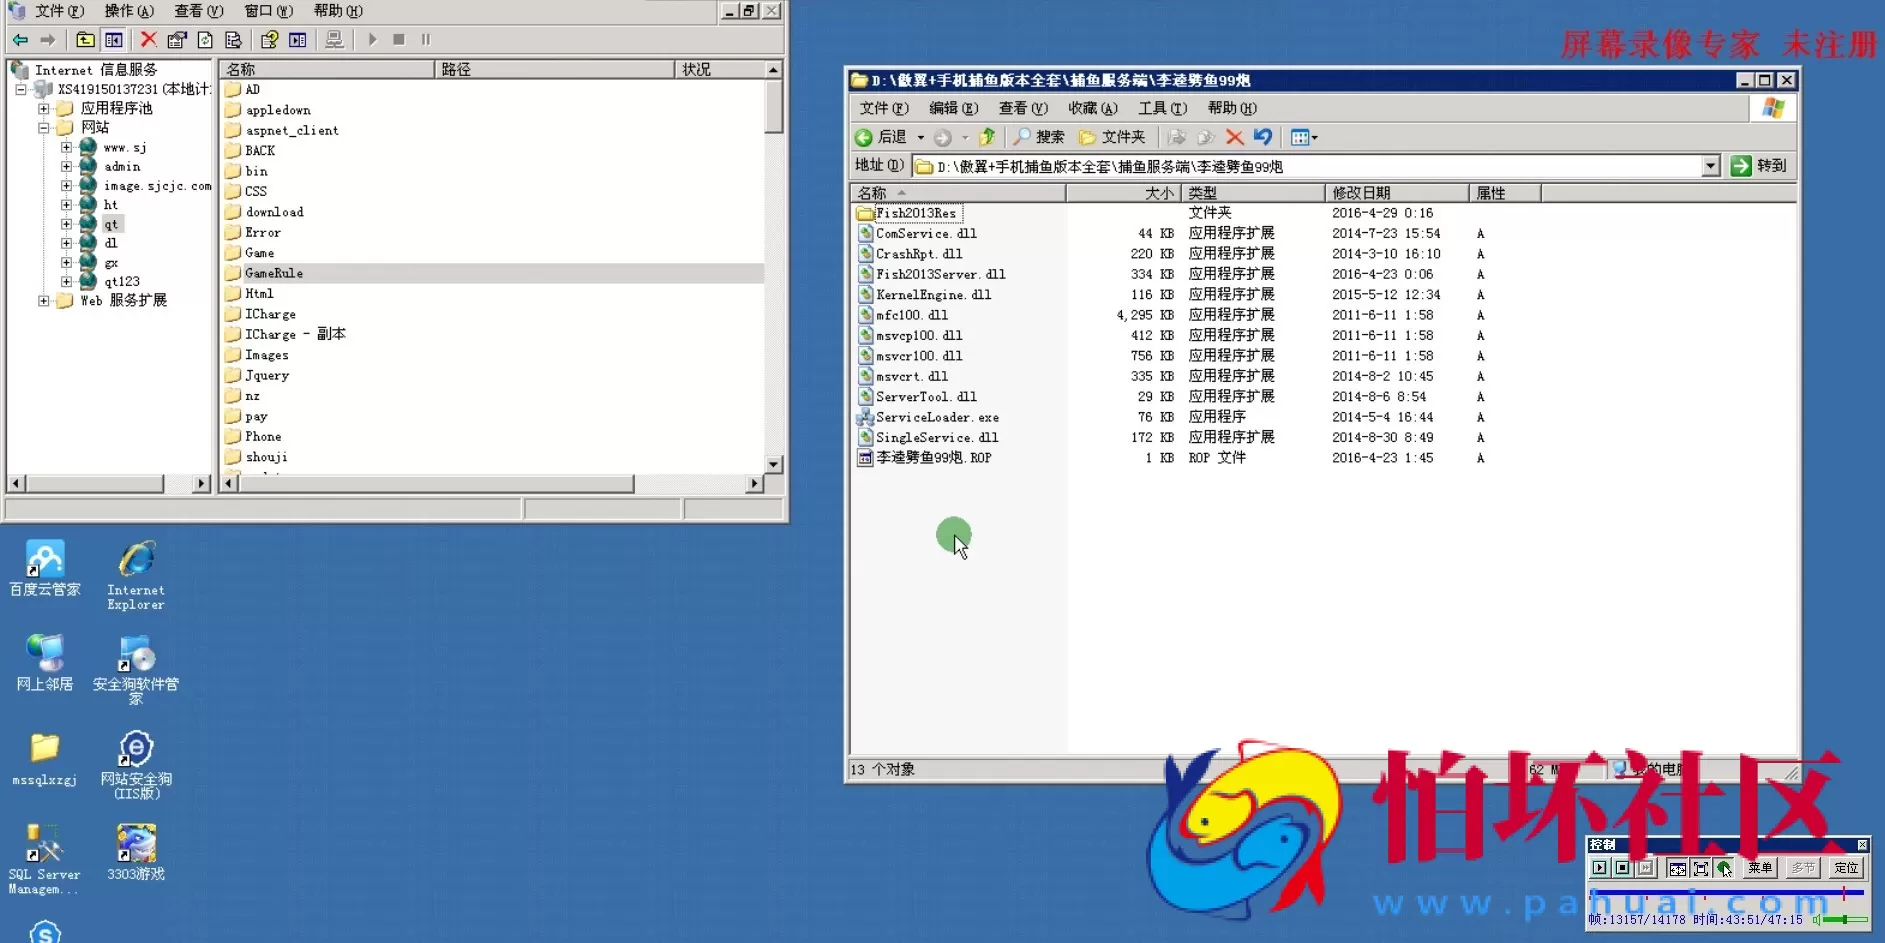Screen dimensions: 1885x943
Task: Open the 3303游戏 desktop shortcut
Action: (136, 852)
